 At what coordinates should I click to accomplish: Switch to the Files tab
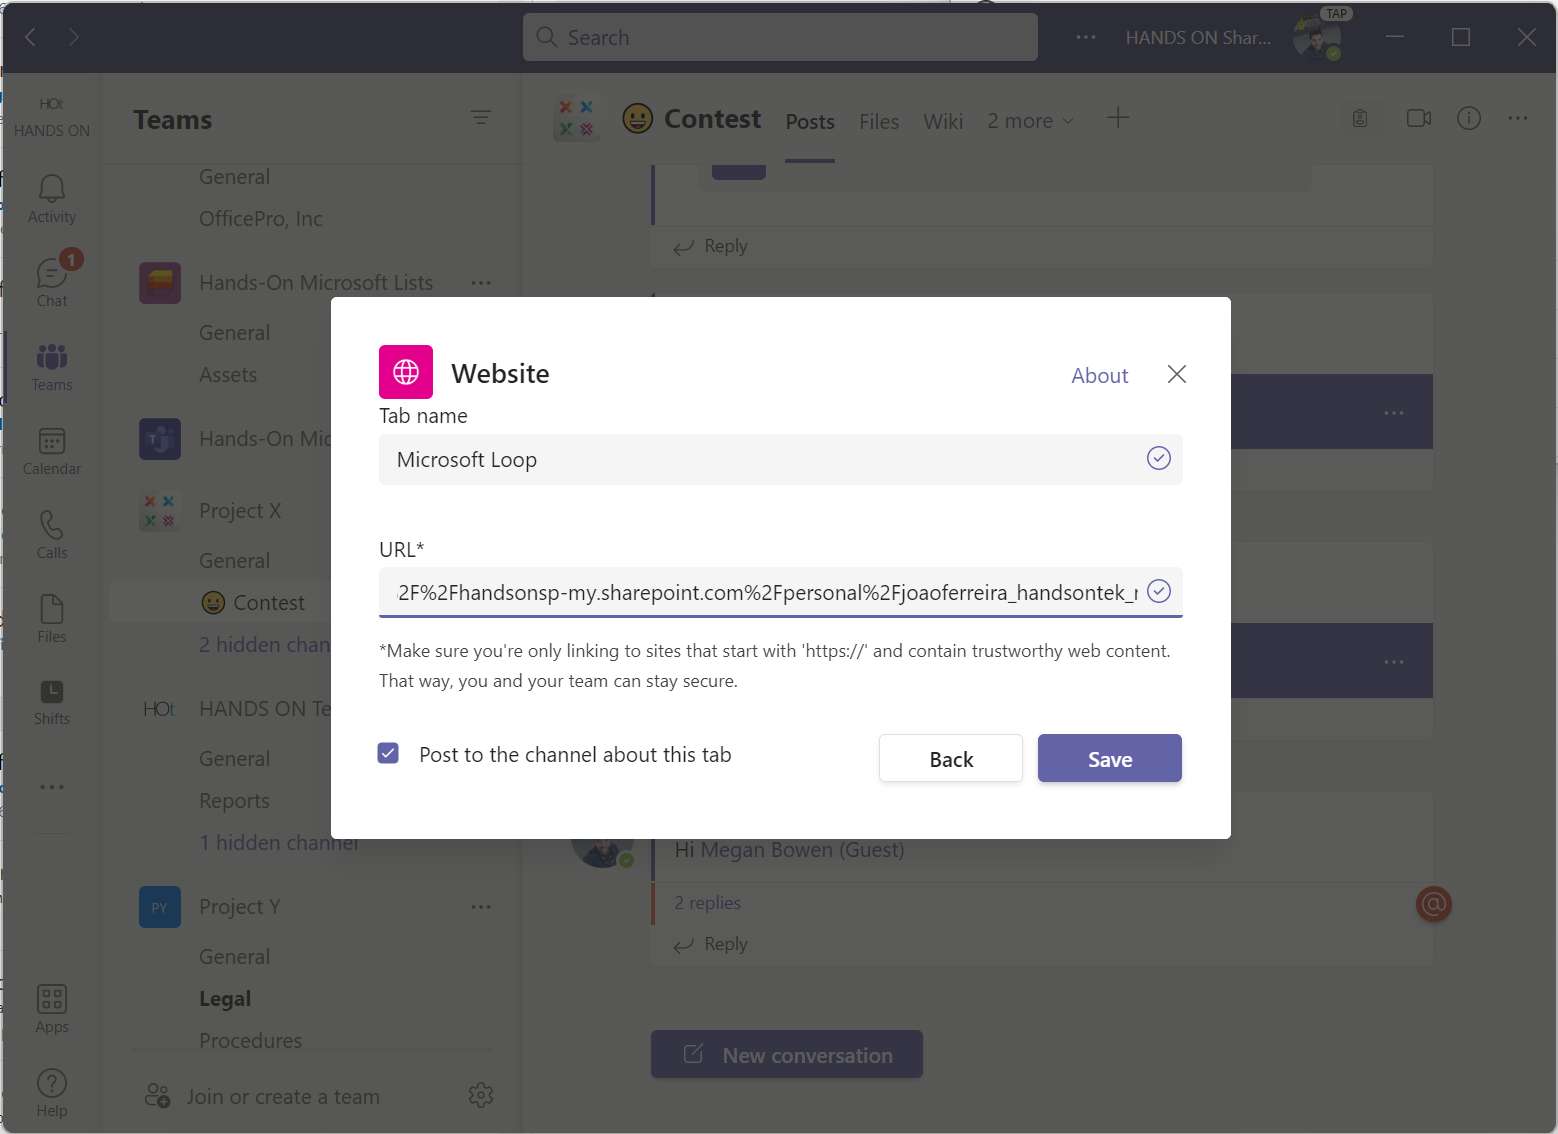tap(879, 122)
